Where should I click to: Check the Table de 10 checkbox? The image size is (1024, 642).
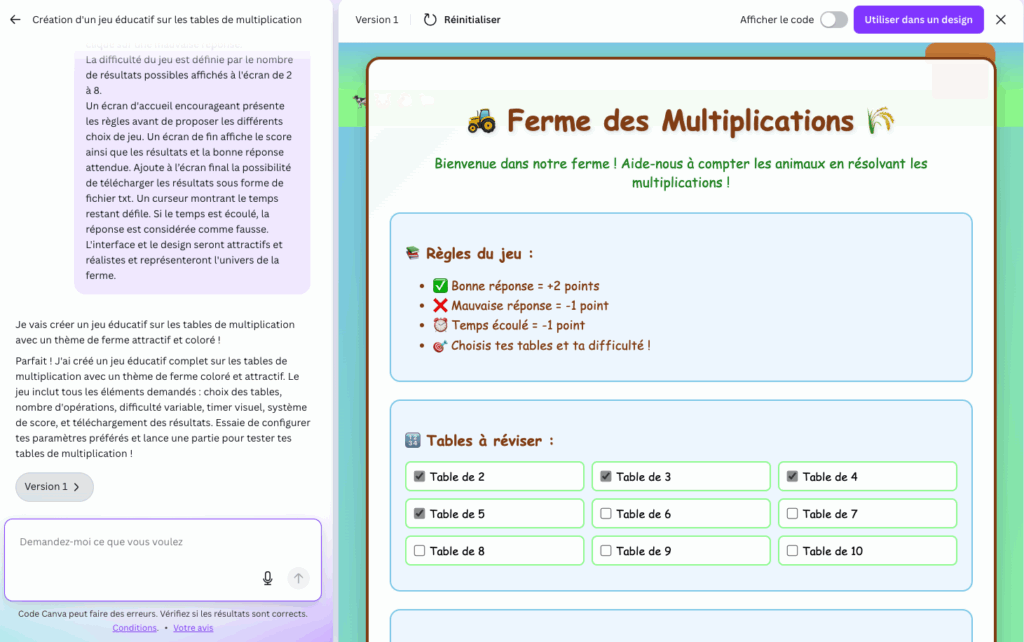(x=793, y=551)
